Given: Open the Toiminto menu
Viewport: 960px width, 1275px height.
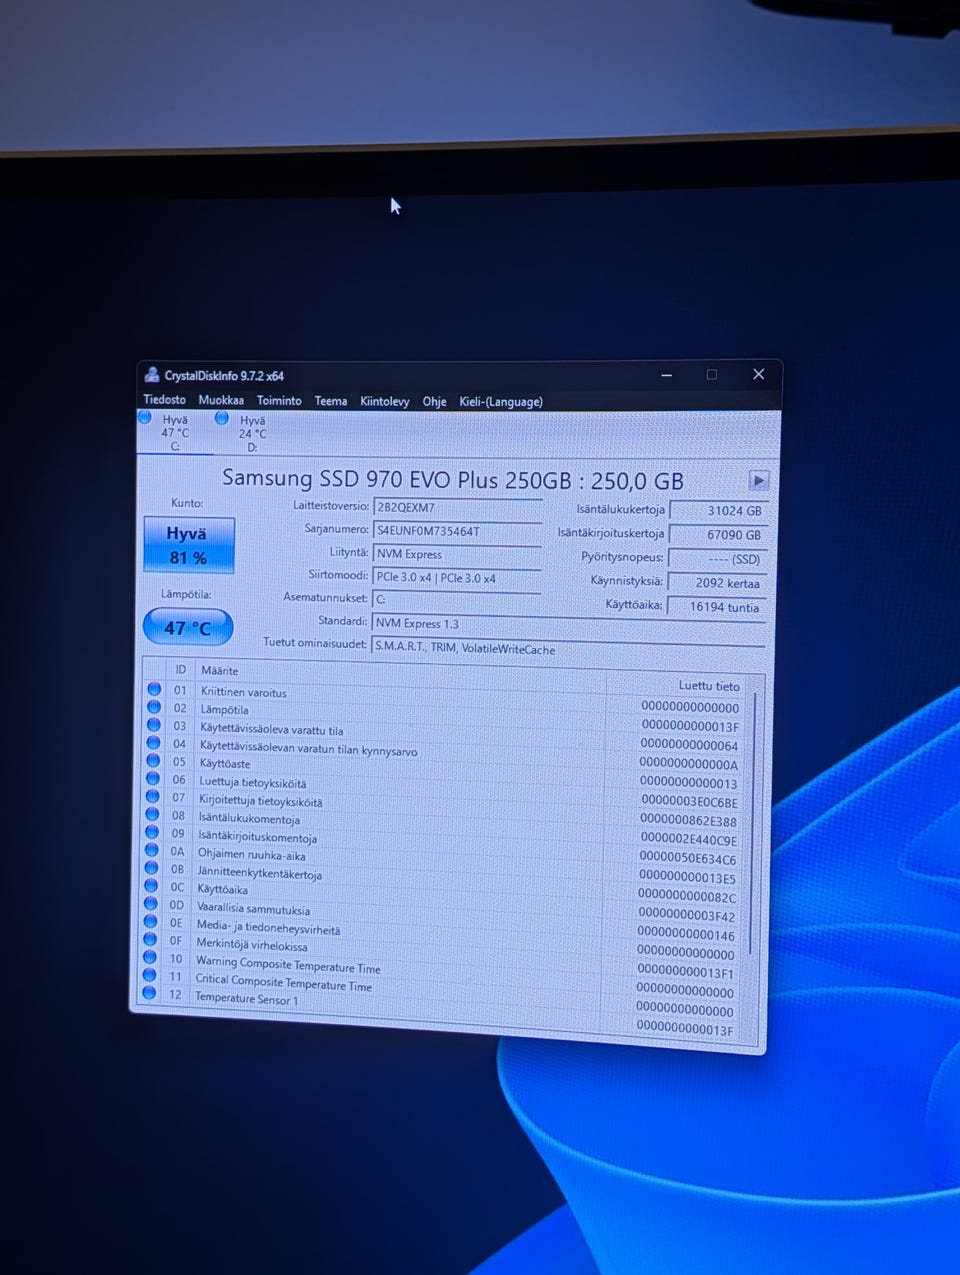Looking at the screenshot, I should point(279,400).
